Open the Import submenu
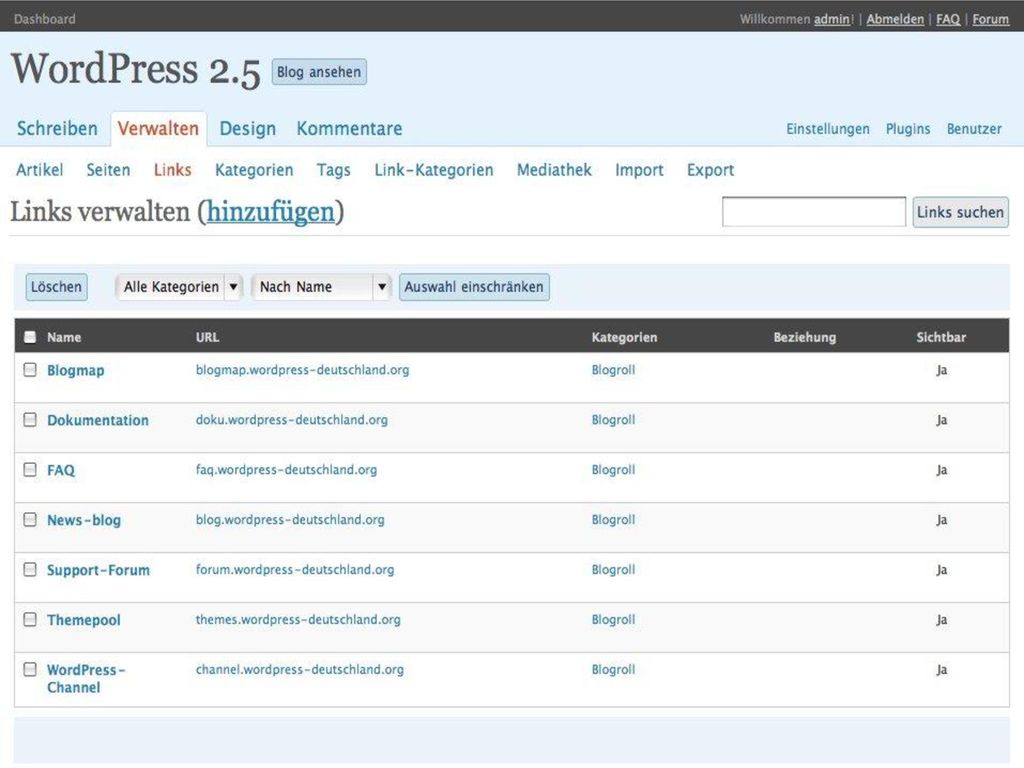1024x768 pixels. (x=639, y=170)
